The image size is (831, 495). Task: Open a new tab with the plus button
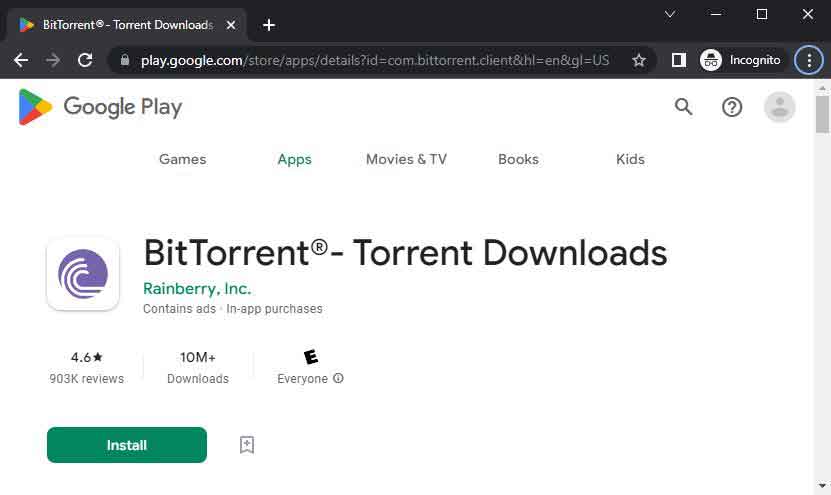pos(269,25)
